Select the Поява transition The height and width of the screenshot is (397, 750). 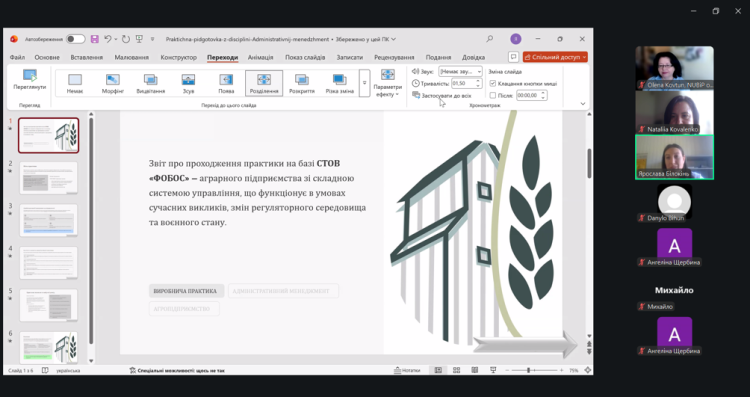click(226, 83)
